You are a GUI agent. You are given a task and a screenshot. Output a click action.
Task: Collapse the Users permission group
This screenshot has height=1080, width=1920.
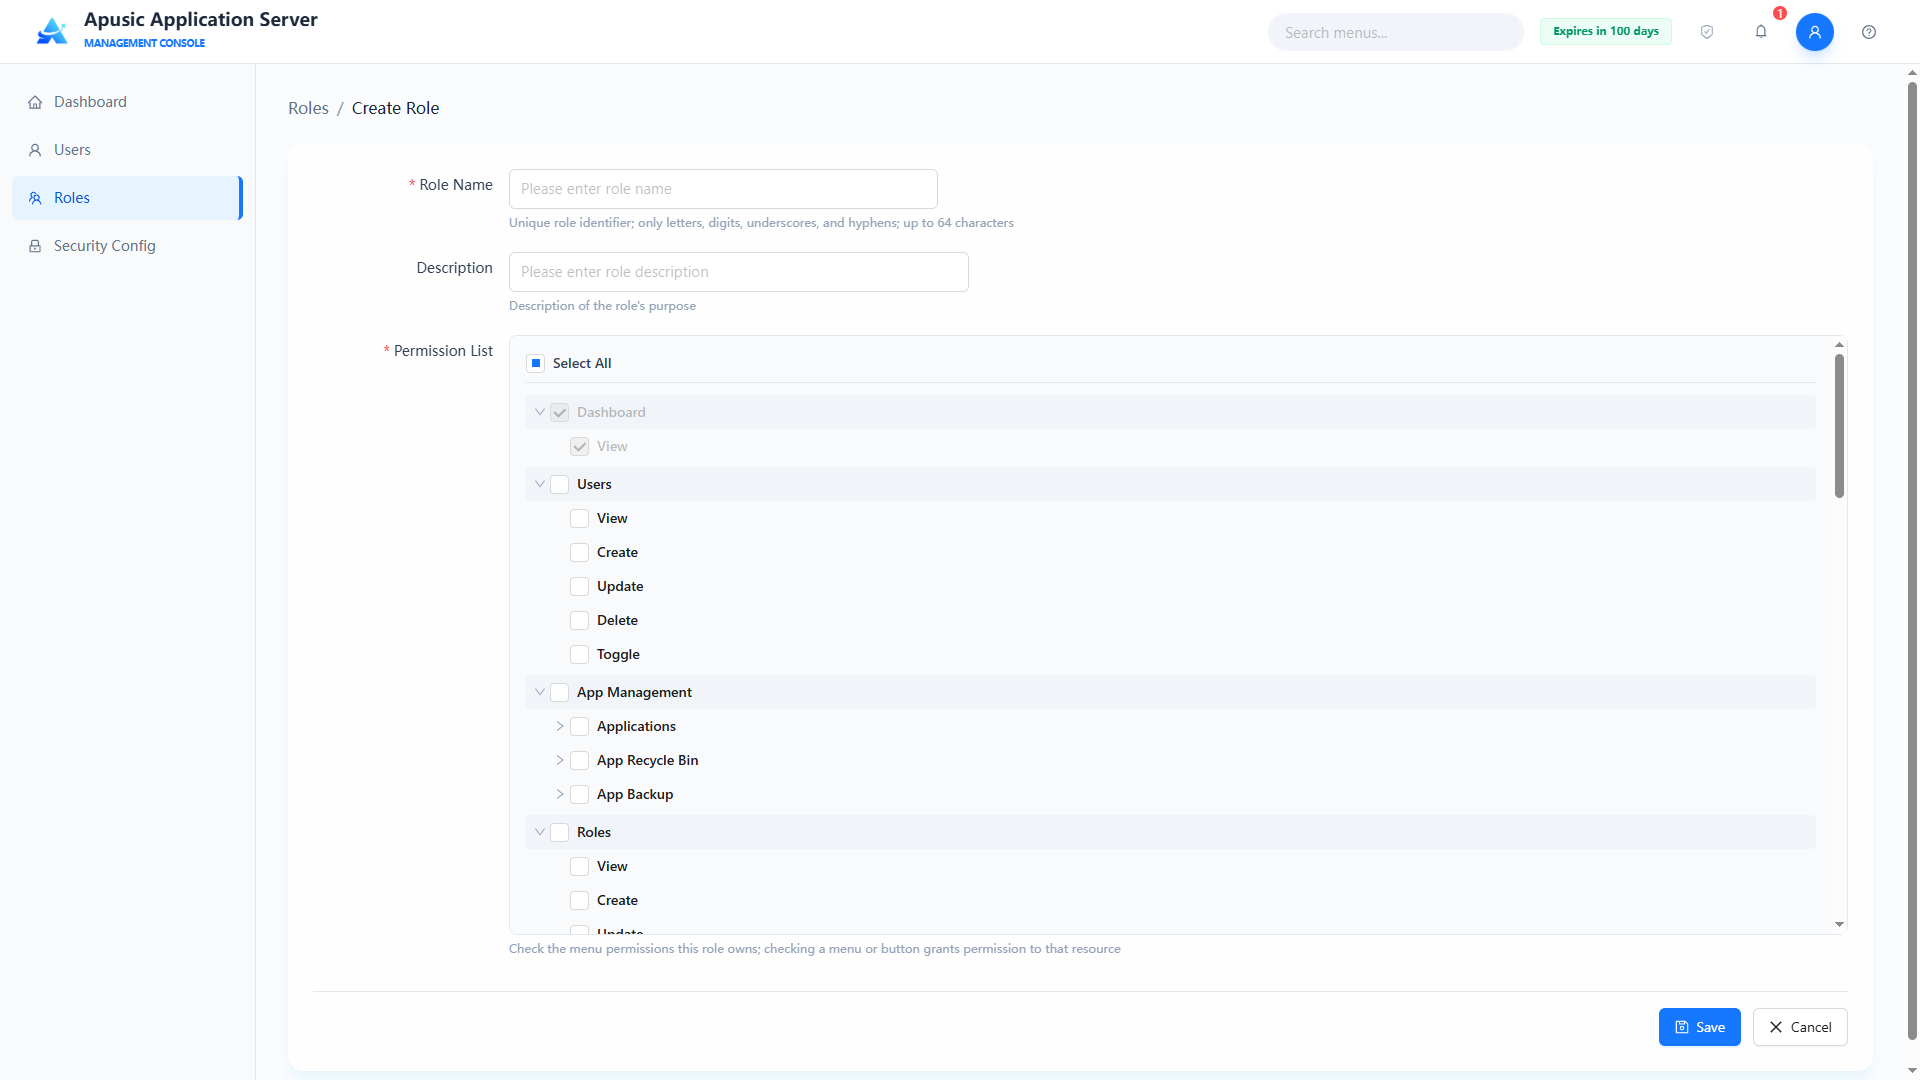540,484
